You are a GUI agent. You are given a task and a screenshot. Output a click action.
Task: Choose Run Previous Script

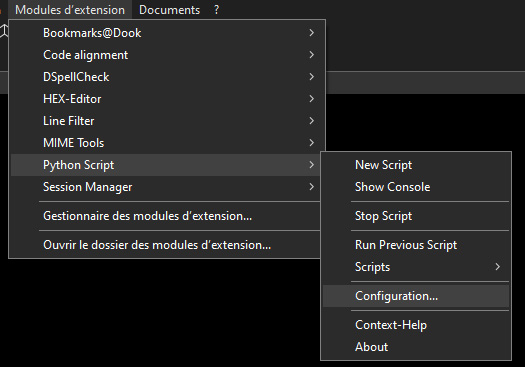(416, 245)
